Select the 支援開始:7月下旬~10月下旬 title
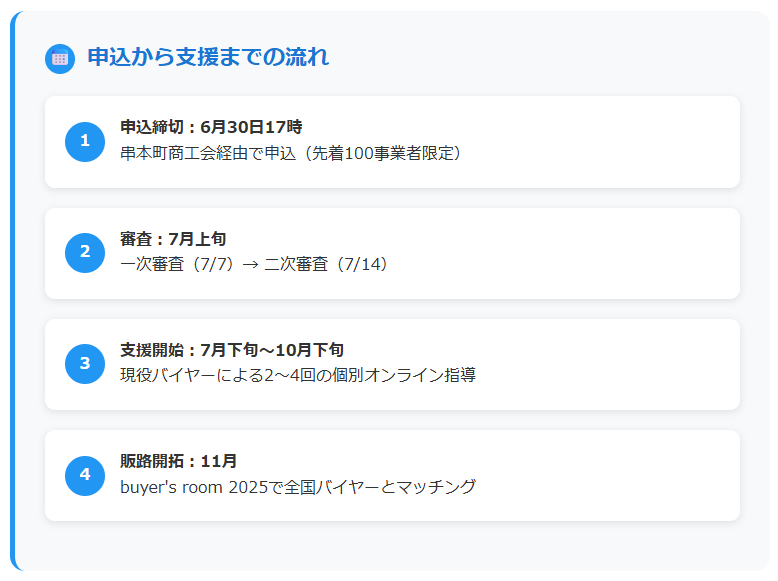 (232, 350)
